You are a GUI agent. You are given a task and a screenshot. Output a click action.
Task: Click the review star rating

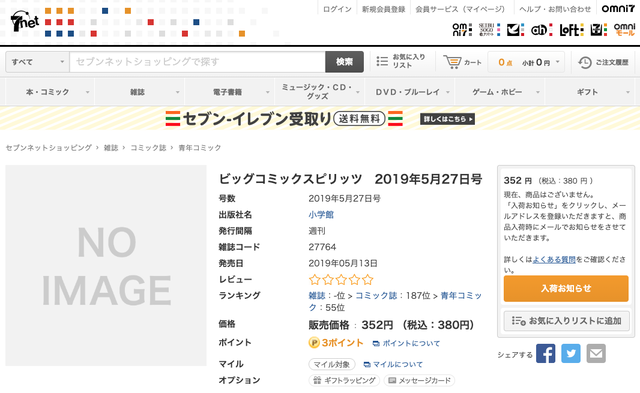341,280
